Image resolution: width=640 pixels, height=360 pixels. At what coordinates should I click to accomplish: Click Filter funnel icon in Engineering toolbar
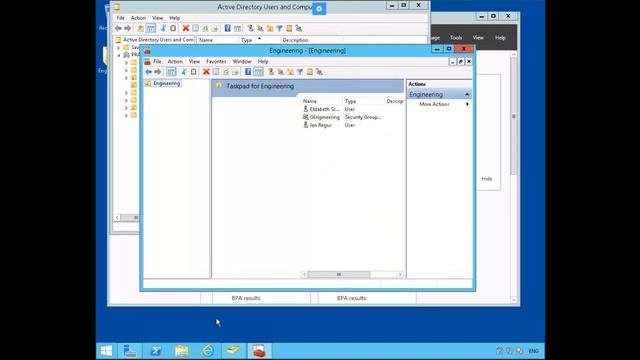point(300,72)
